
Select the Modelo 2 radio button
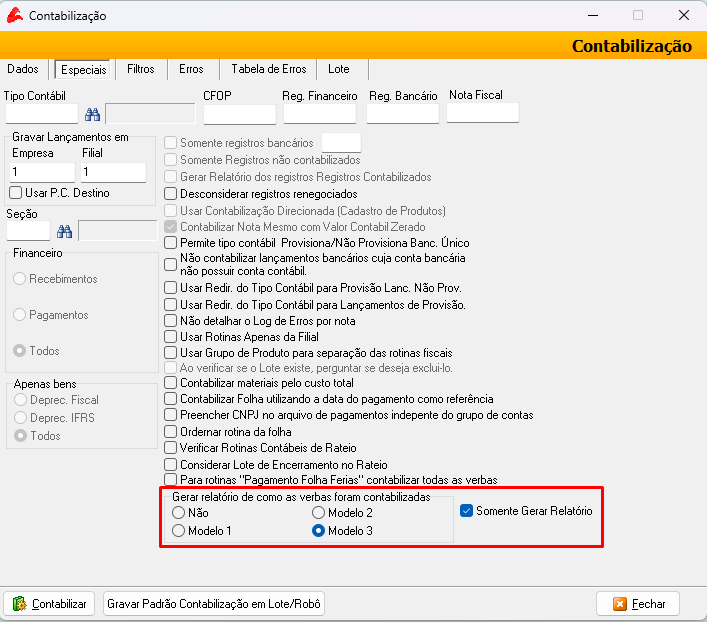(319, 513)
